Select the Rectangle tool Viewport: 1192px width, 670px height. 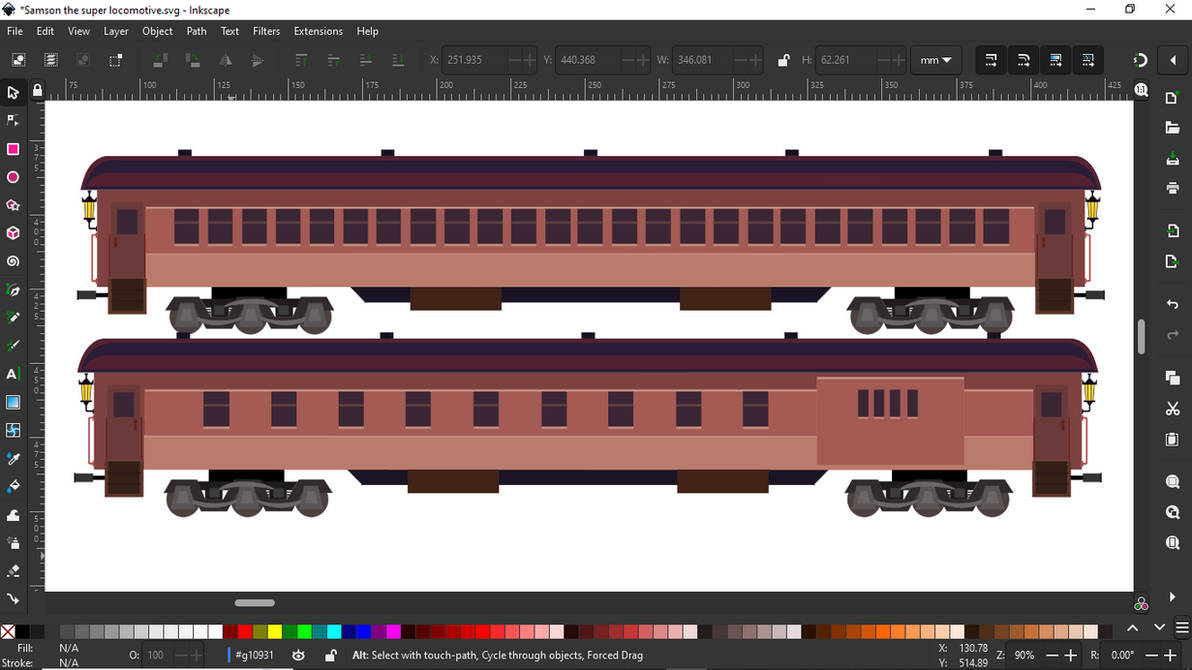click(13, 149)
